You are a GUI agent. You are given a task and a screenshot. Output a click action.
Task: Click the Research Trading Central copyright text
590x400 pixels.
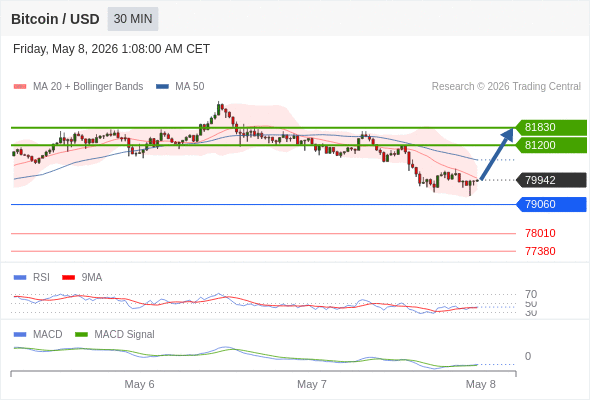506,87
